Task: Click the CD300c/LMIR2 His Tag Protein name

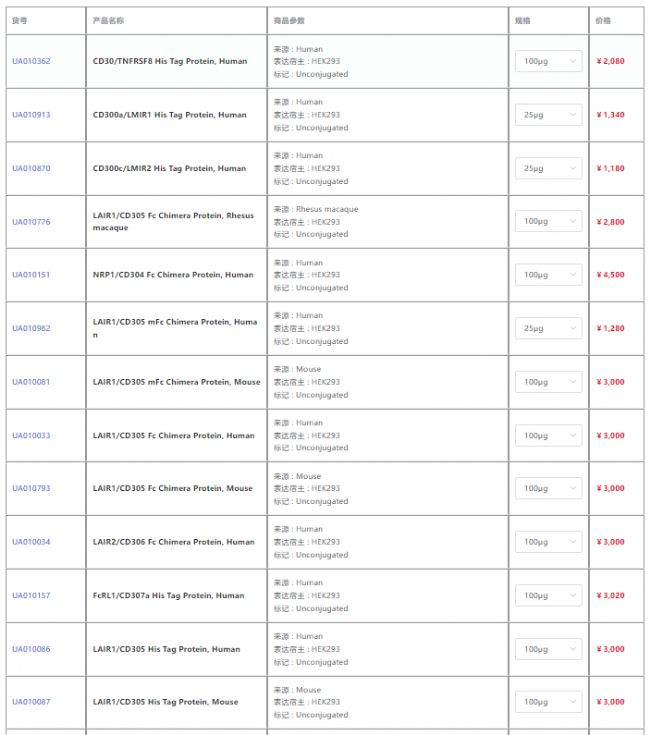Action: click(169, 168)
